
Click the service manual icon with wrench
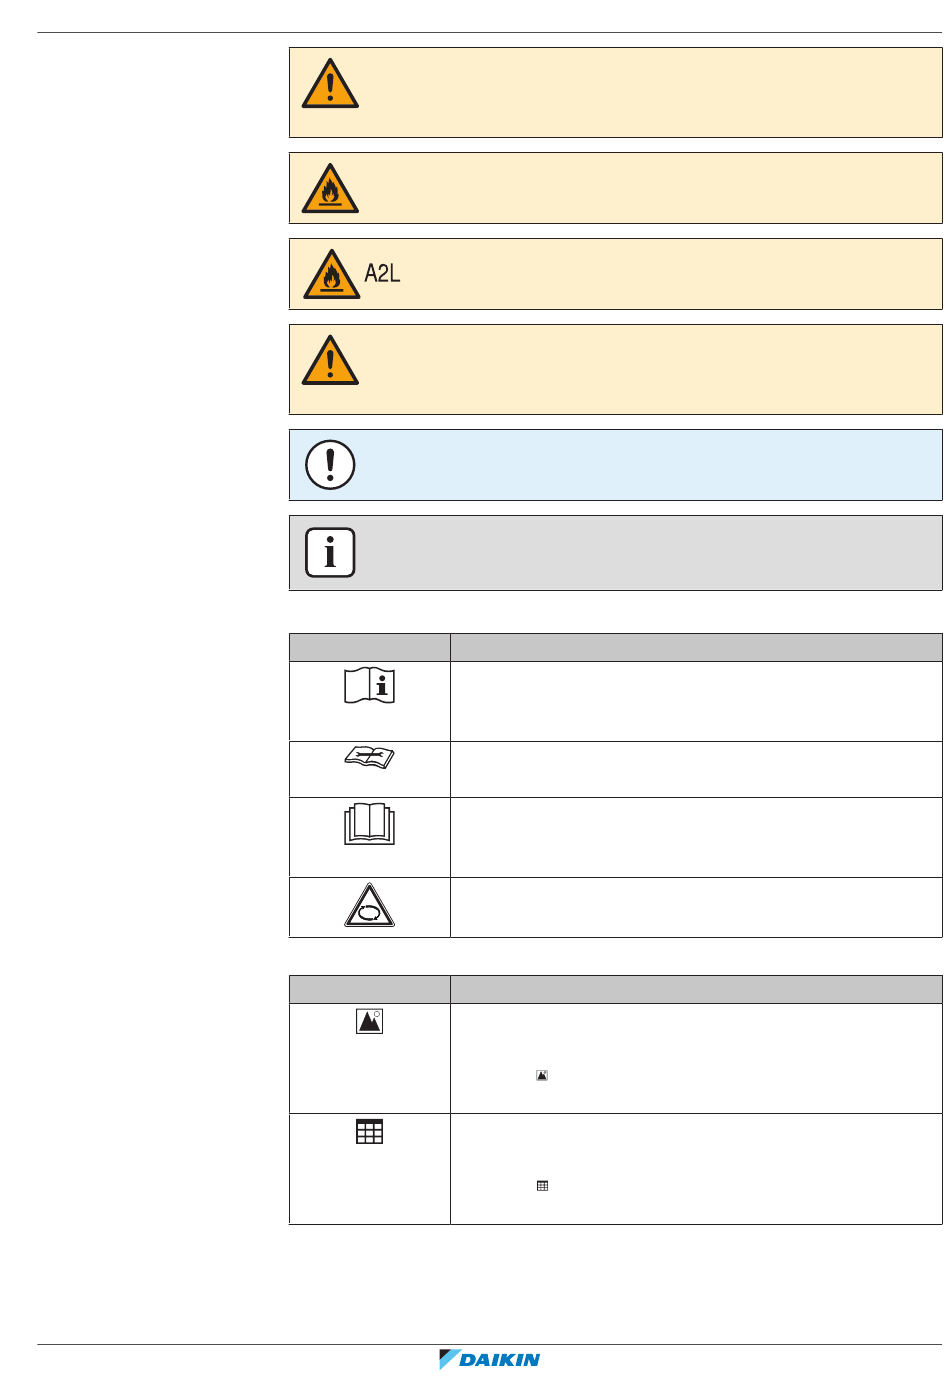click(x=370, y=758)
